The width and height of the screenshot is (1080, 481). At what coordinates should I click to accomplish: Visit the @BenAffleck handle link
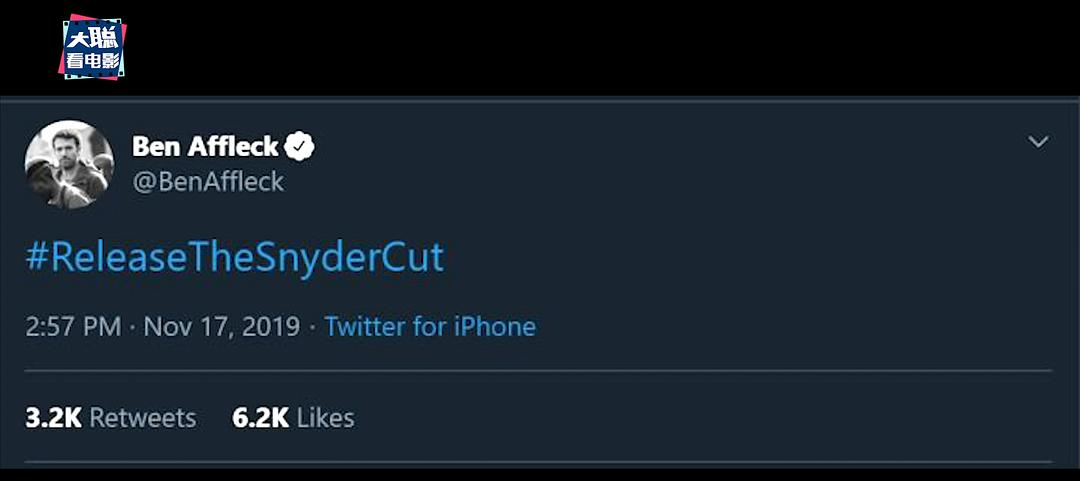(x=208, y=182)
